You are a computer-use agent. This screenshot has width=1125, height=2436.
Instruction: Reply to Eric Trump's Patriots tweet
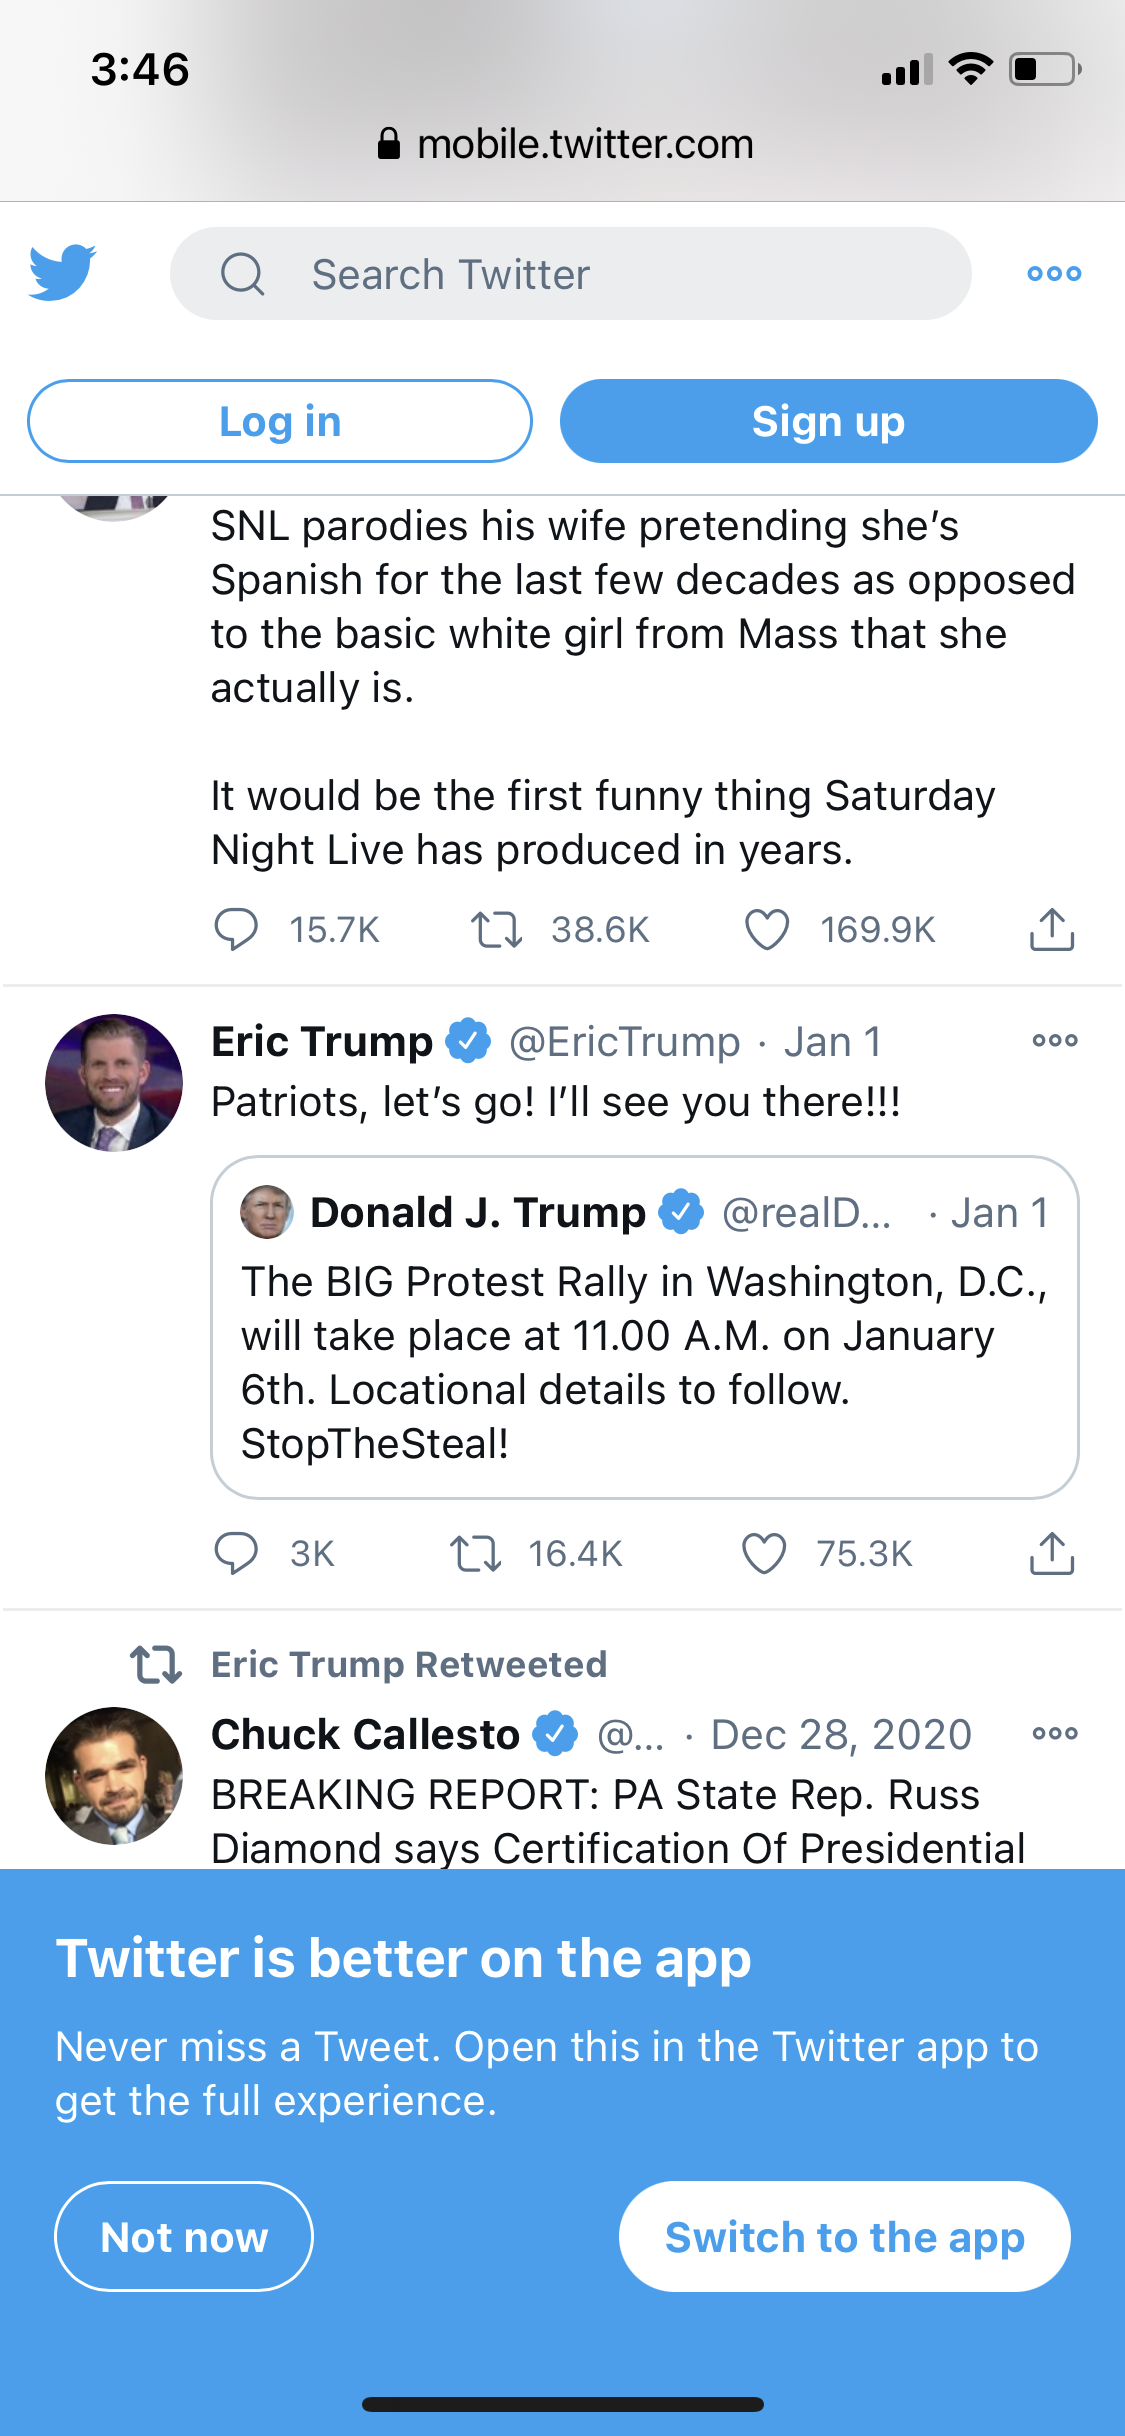pyautogui.click(x=236, y=1553)
